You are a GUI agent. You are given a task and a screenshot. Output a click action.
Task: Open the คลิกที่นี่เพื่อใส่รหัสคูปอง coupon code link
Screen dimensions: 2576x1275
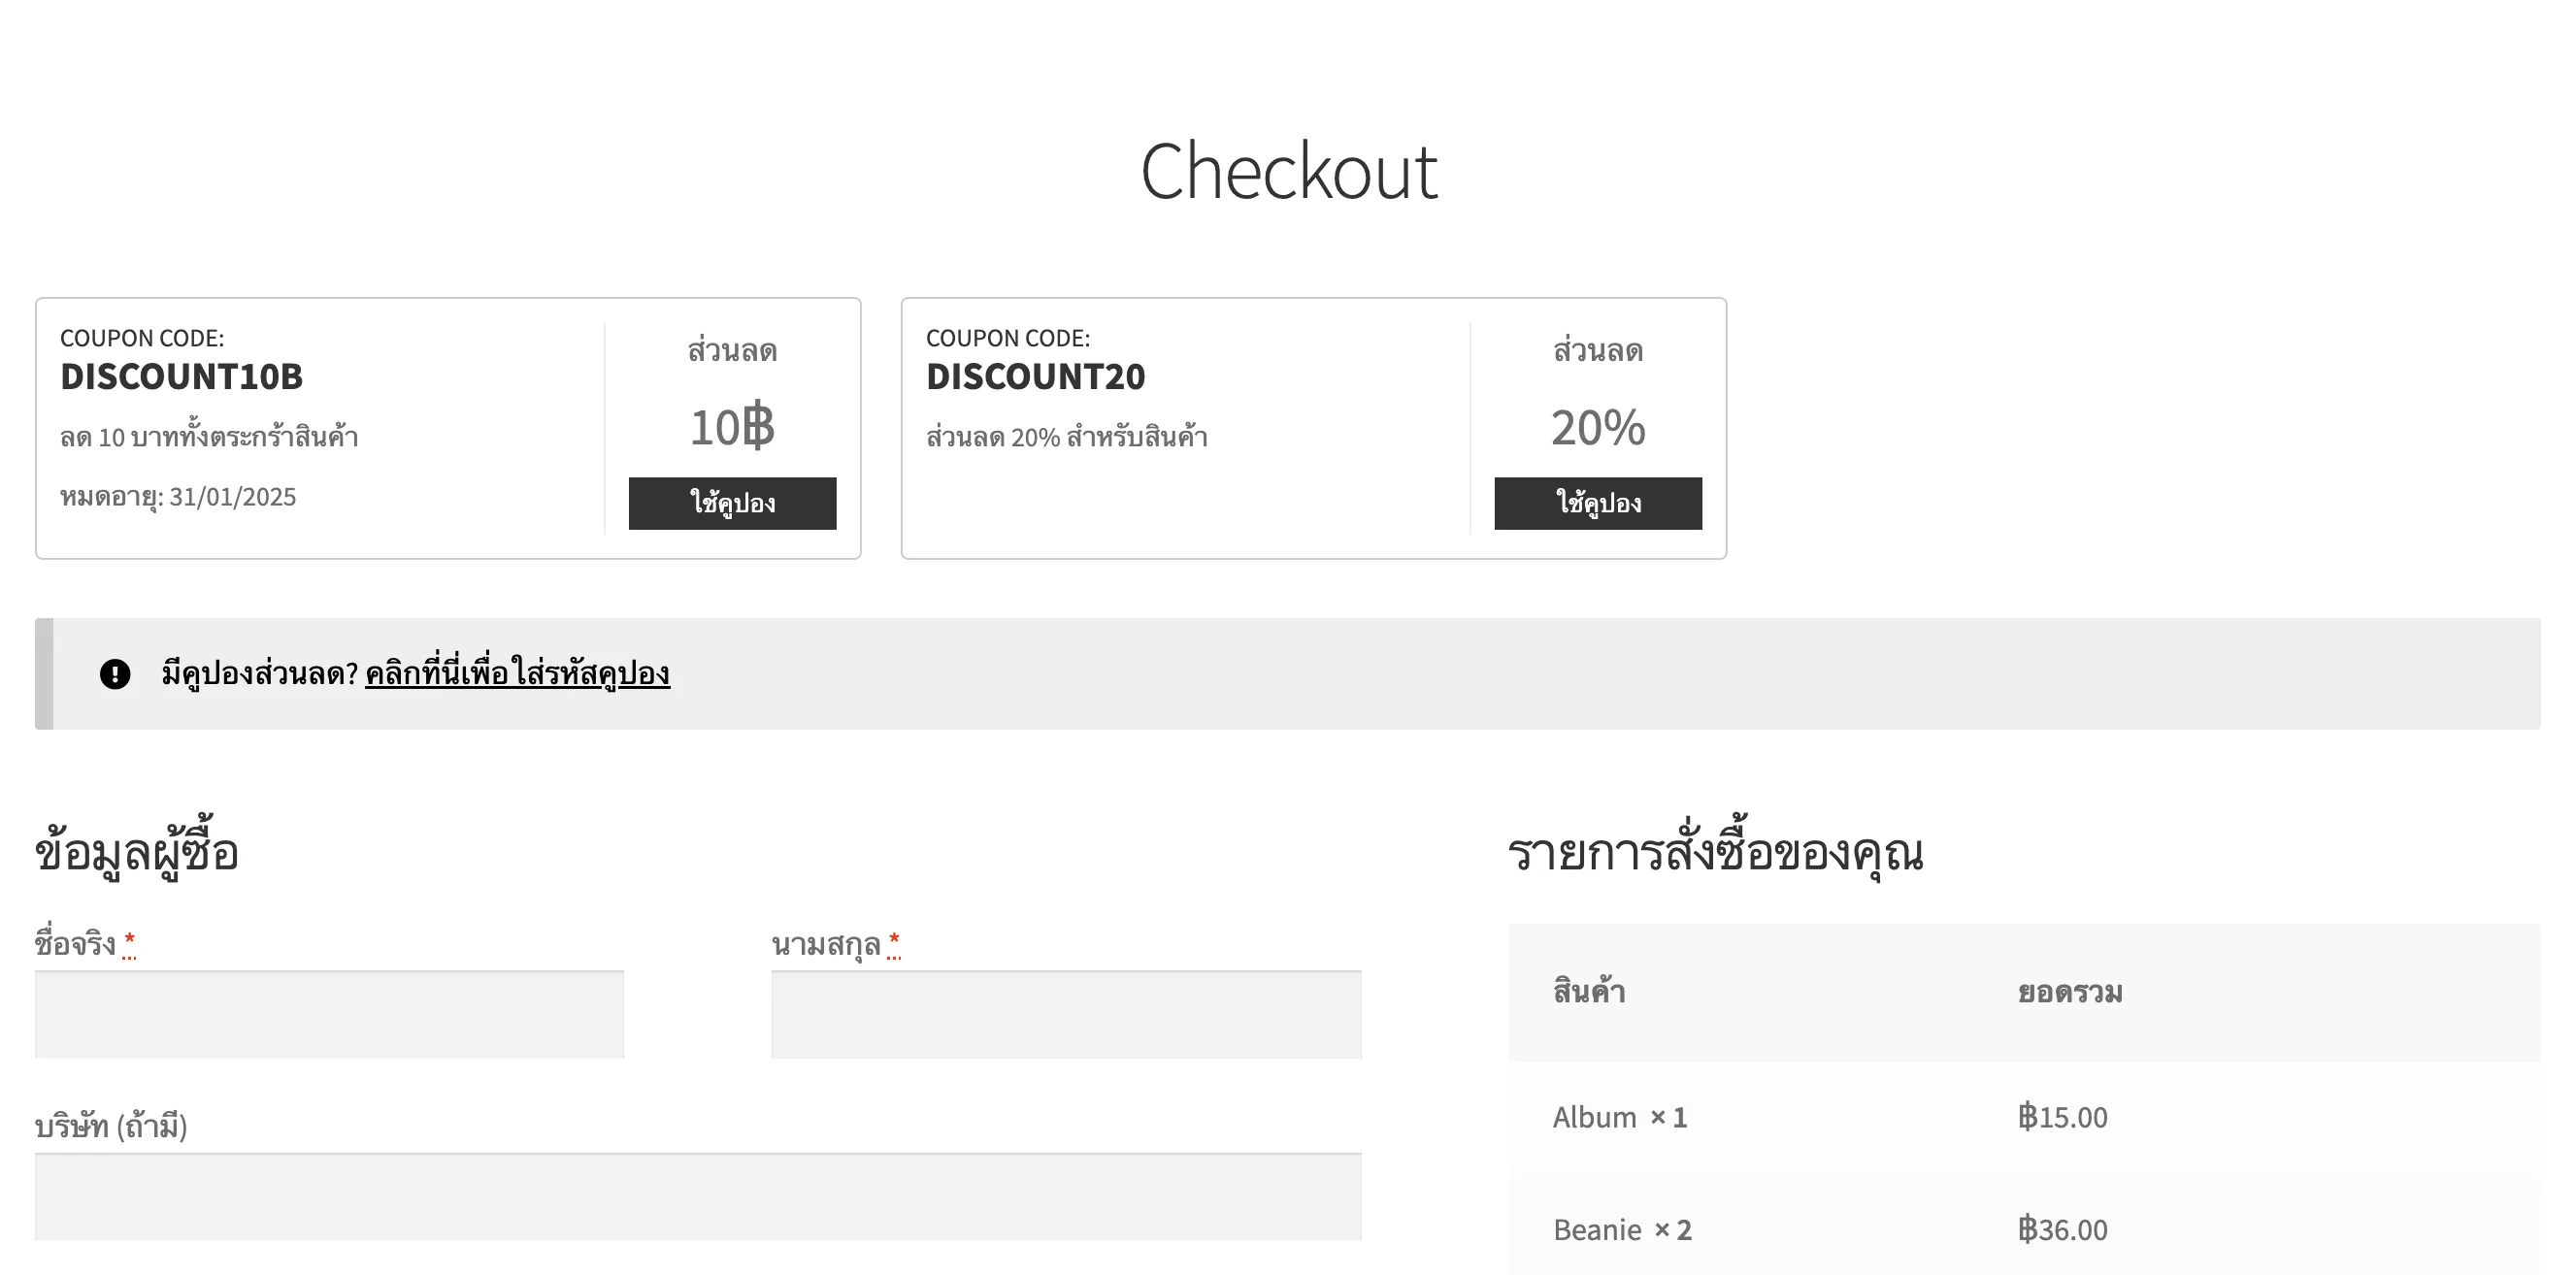(x=517, y=674)
